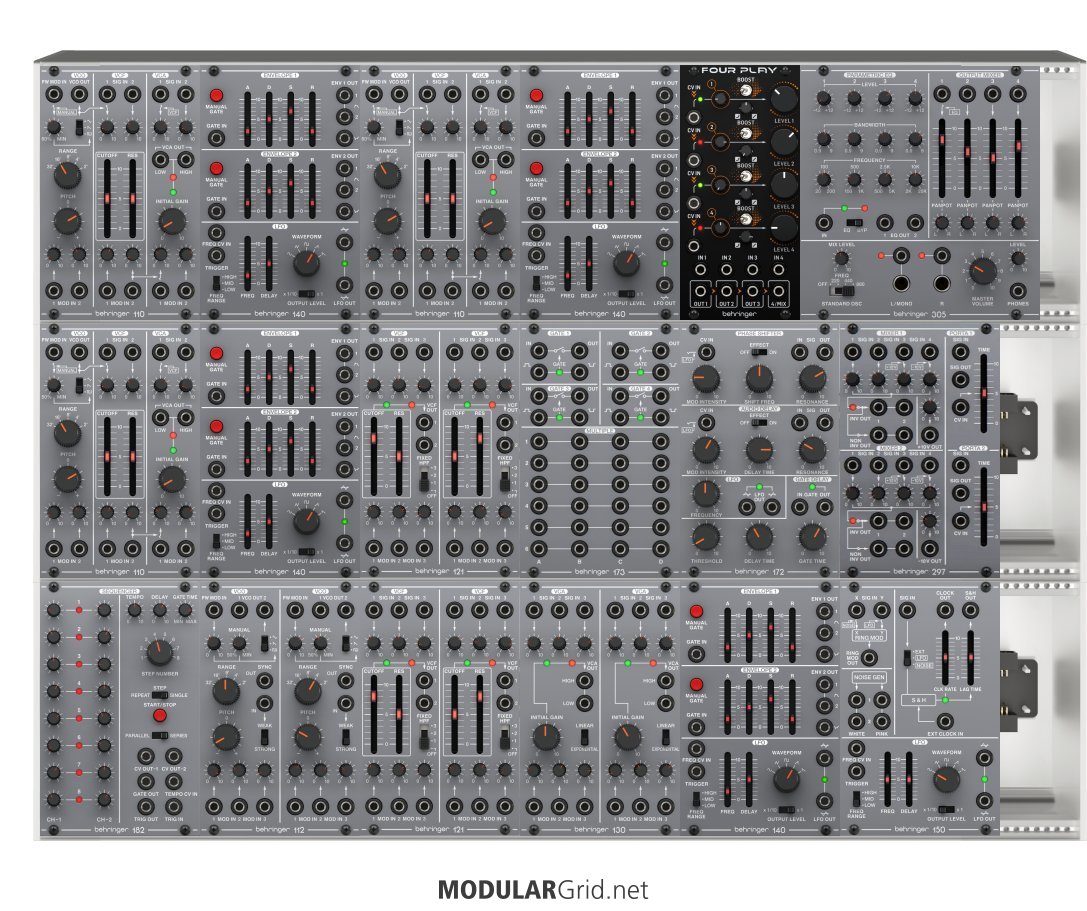Click the Four Play LEVEL 3 knob
The height and width of the screenshot is (911, 1087).
(x=783, y=185)
